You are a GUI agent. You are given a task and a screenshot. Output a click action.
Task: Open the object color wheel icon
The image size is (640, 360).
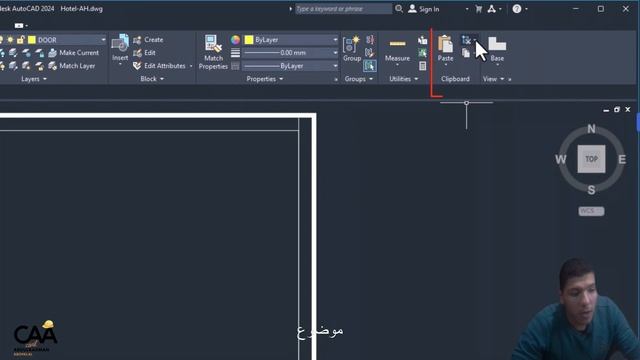point(236,40)
